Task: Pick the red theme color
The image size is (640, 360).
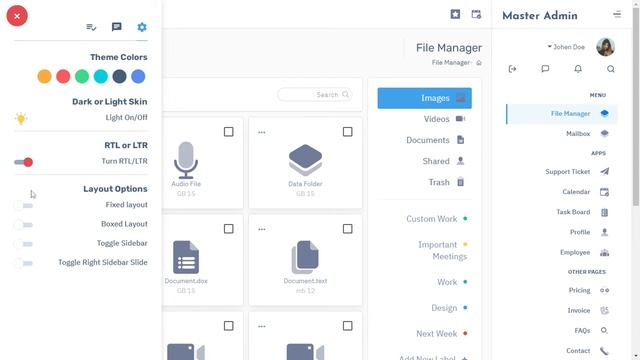Action: coord(63,76)
